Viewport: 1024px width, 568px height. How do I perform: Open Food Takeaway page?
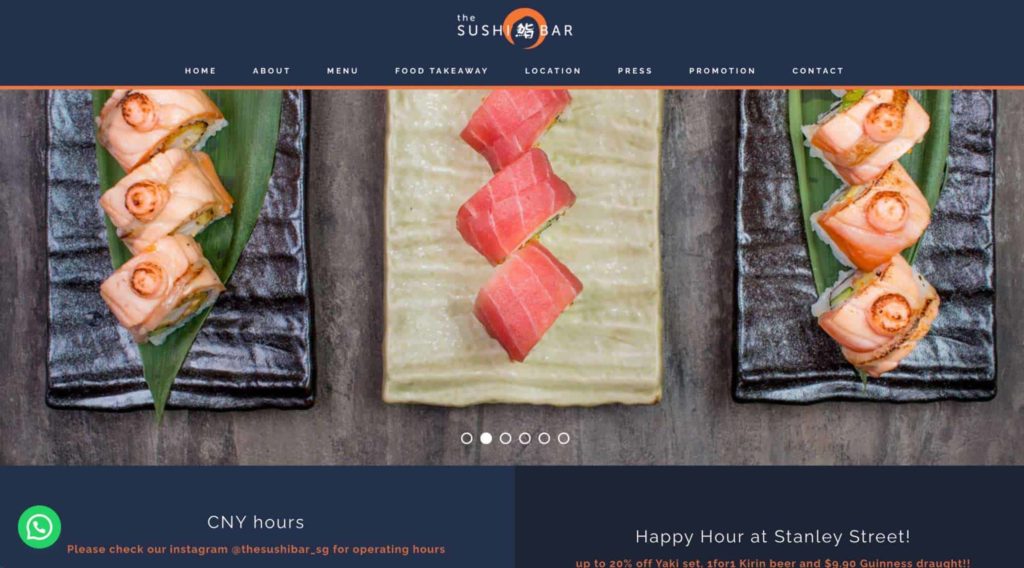pyautogui.click(x=441, y=71)
